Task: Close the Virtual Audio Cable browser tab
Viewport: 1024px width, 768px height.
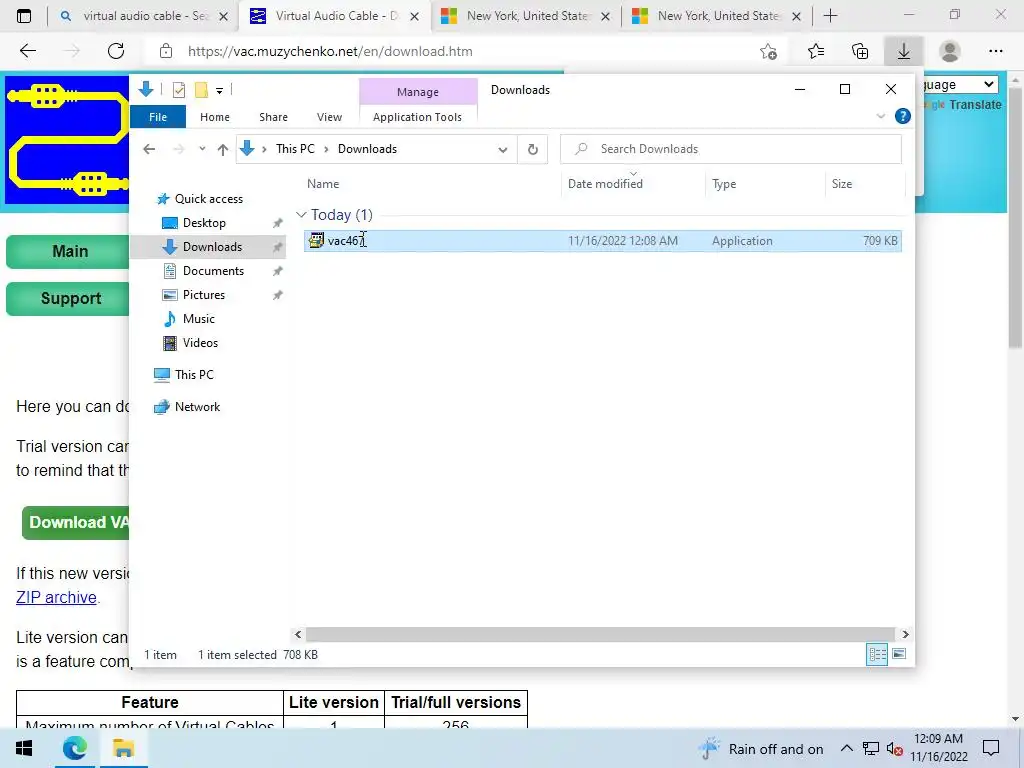Action: point(415,16)
